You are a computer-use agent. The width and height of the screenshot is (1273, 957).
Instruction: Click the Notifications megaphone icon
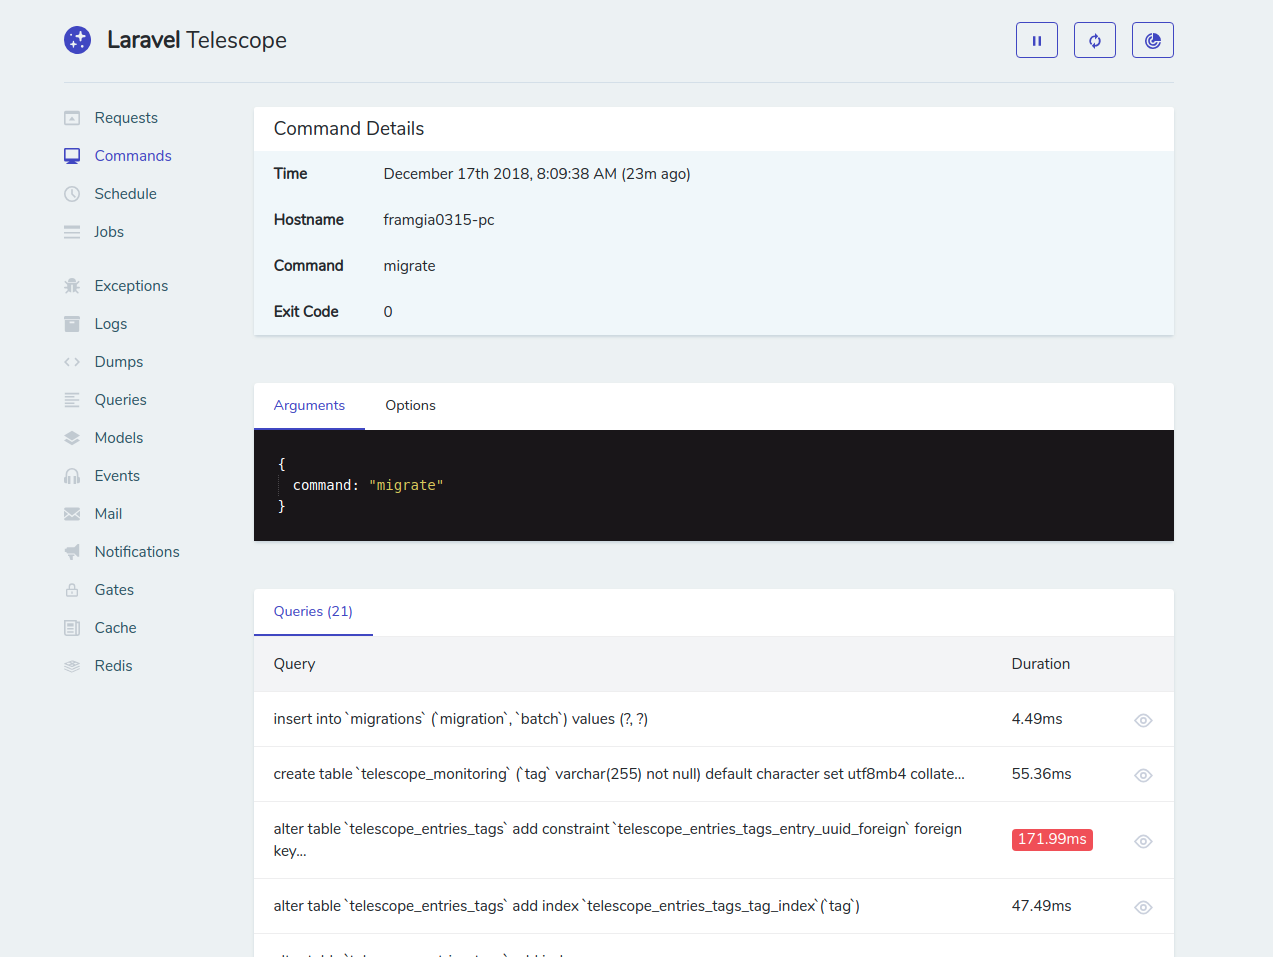coord(72,552)
